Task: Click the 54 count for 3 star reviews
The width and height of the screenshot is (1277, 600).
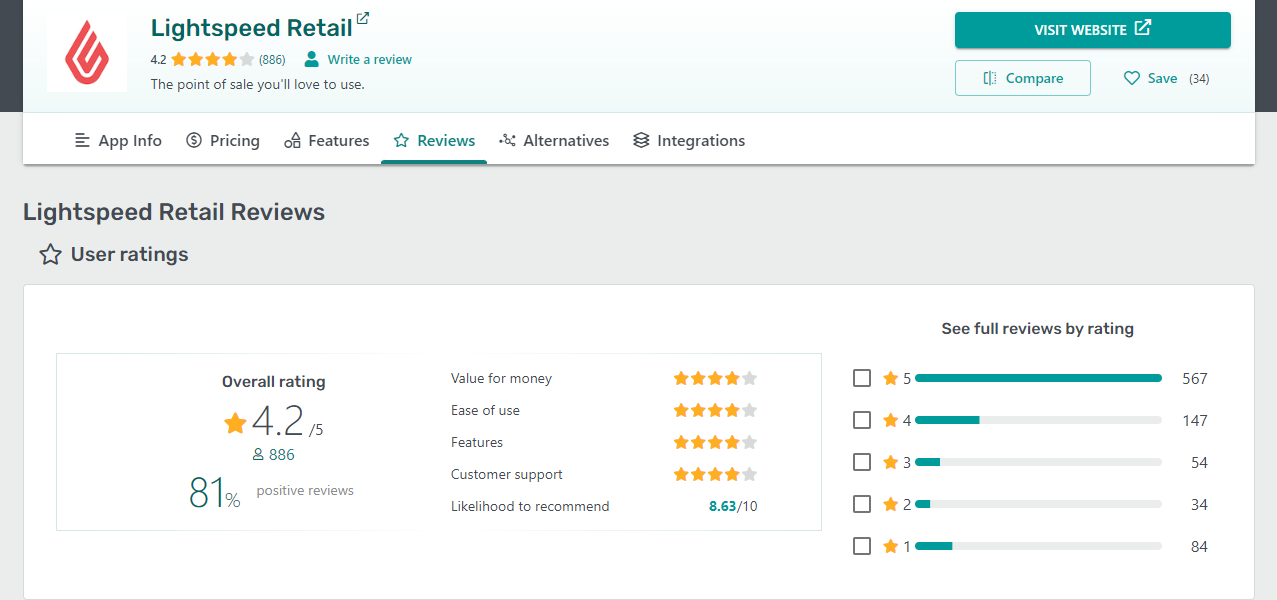Action: 1199,463
